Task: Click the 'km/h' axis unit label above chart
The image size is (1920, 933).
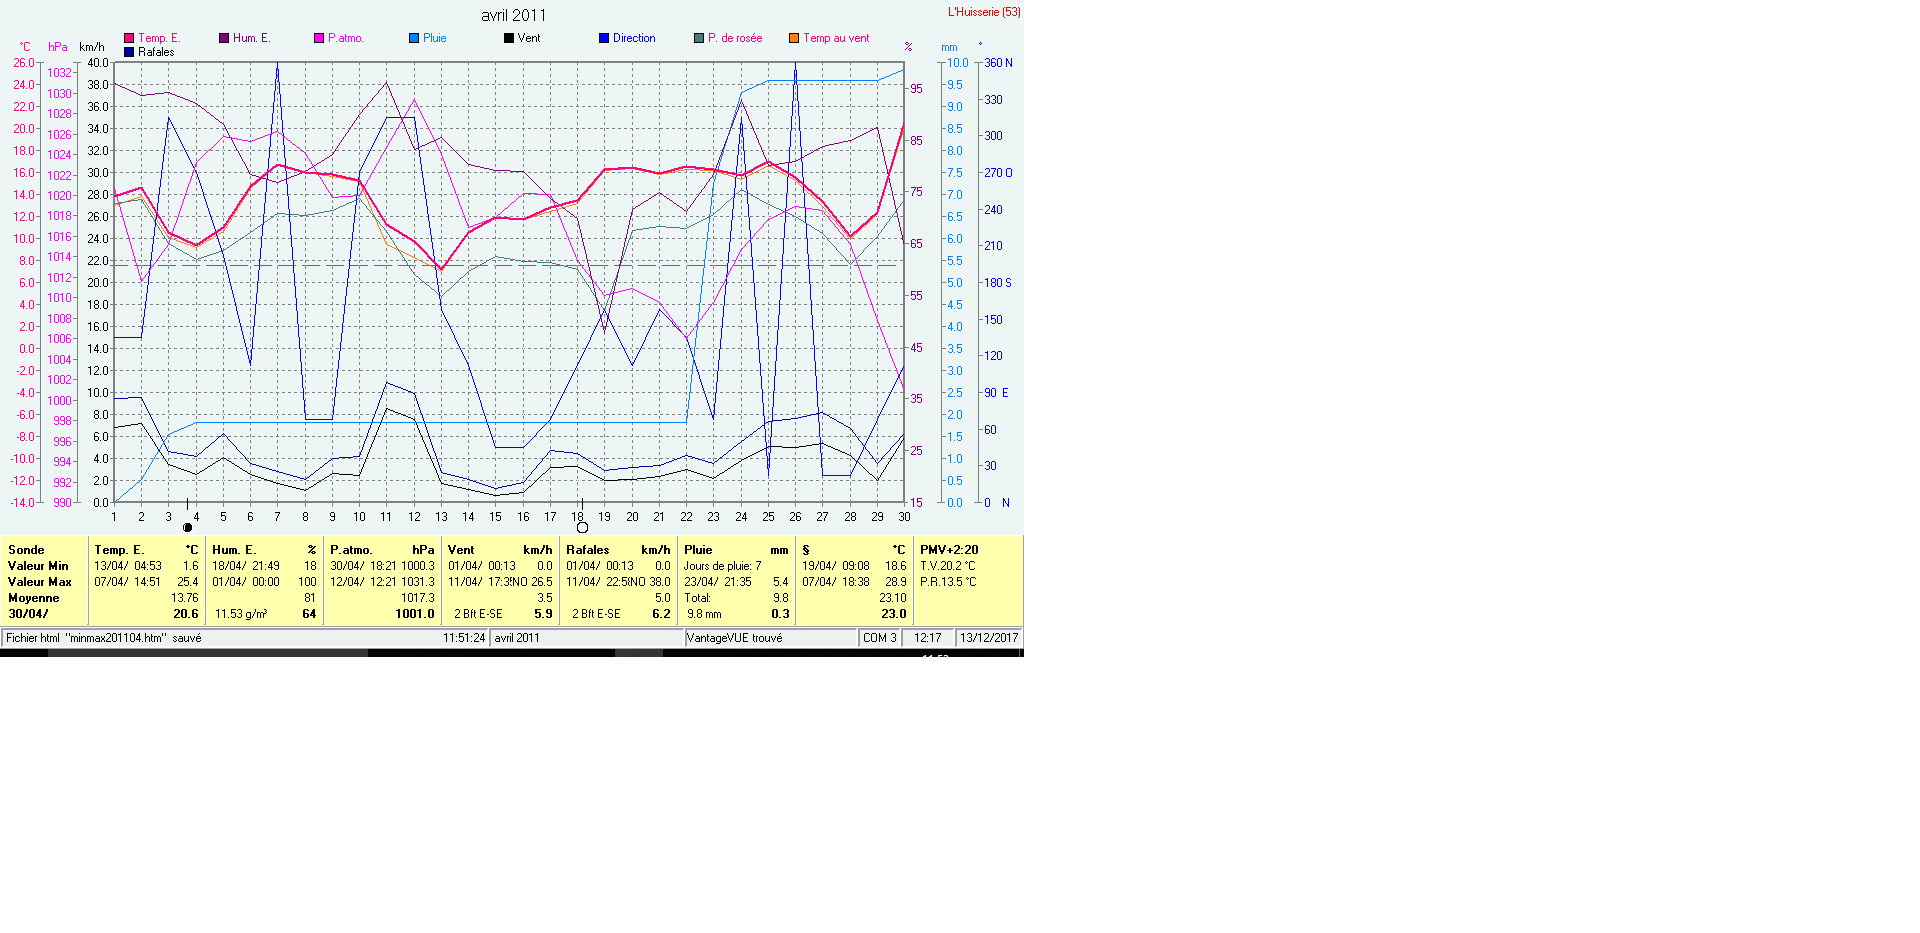Action: coord(92,47)
